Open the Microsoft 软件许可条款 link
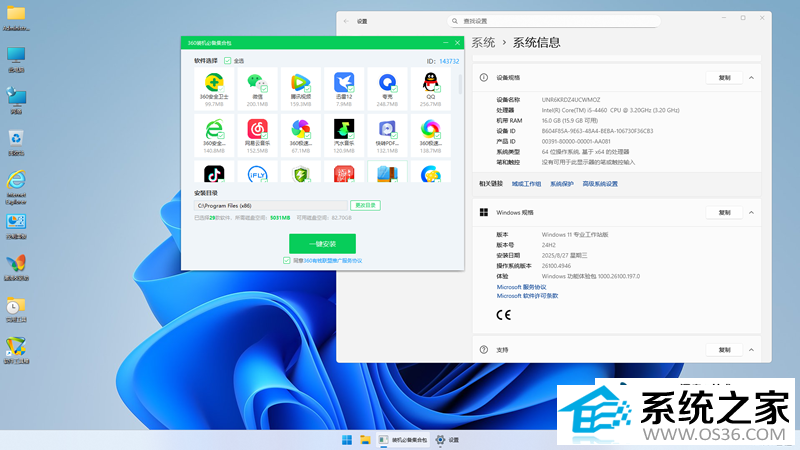The image size is (800, 450). [x=528, y=296]
